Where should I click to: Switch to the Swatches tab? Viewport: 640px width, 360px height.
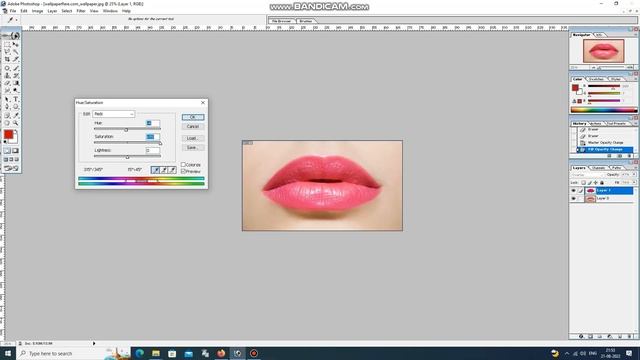[596, 79]
